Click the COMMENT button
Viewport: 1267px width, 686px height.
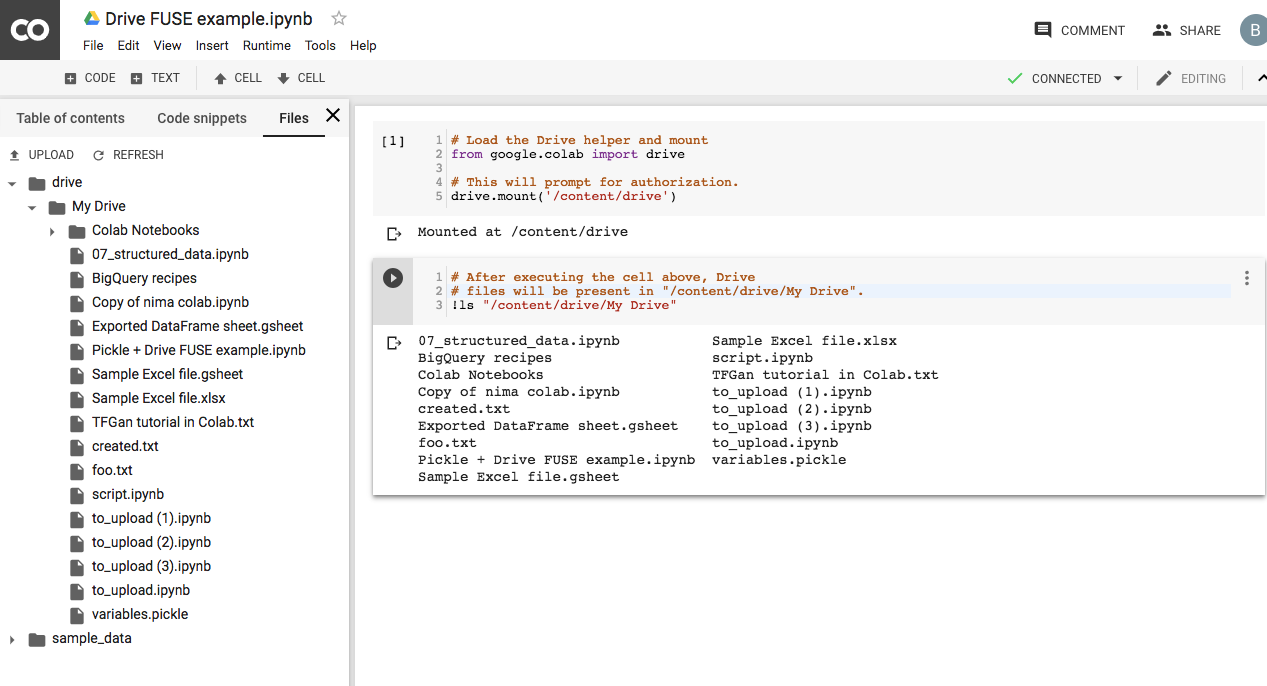coord(1079,30)
